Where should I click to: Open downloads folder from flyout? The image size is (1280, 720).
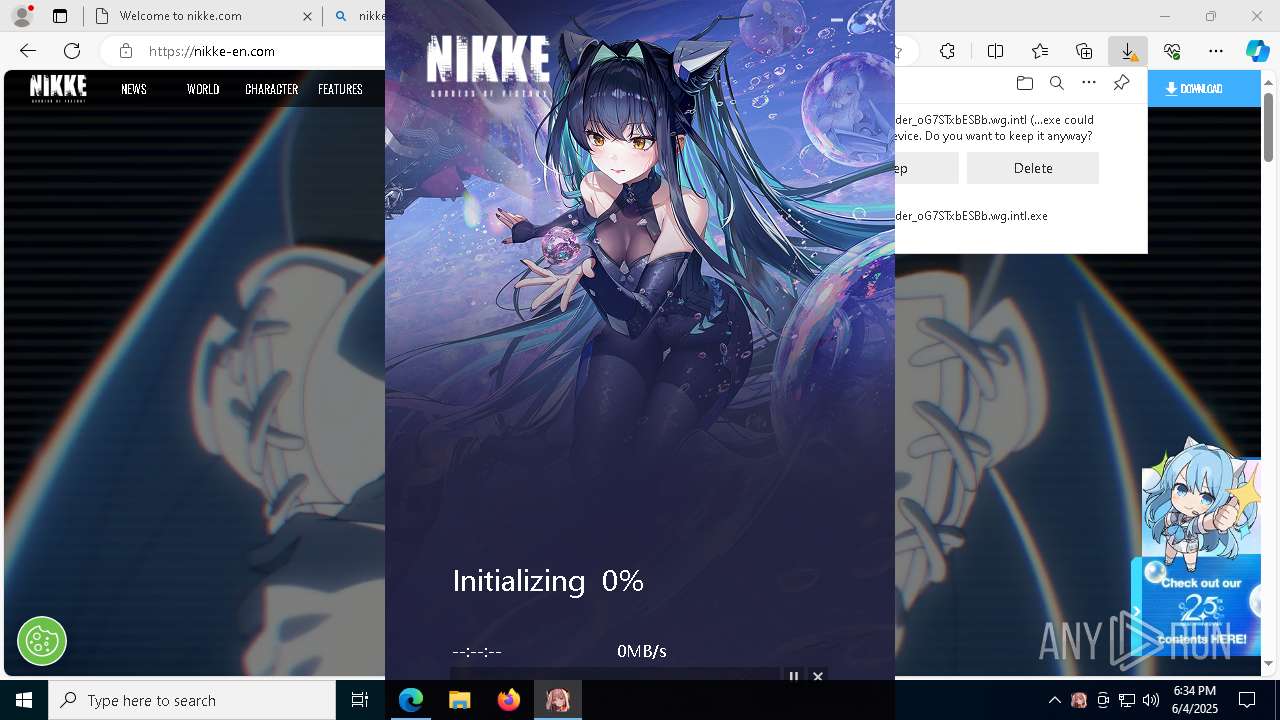[1024, 83]
